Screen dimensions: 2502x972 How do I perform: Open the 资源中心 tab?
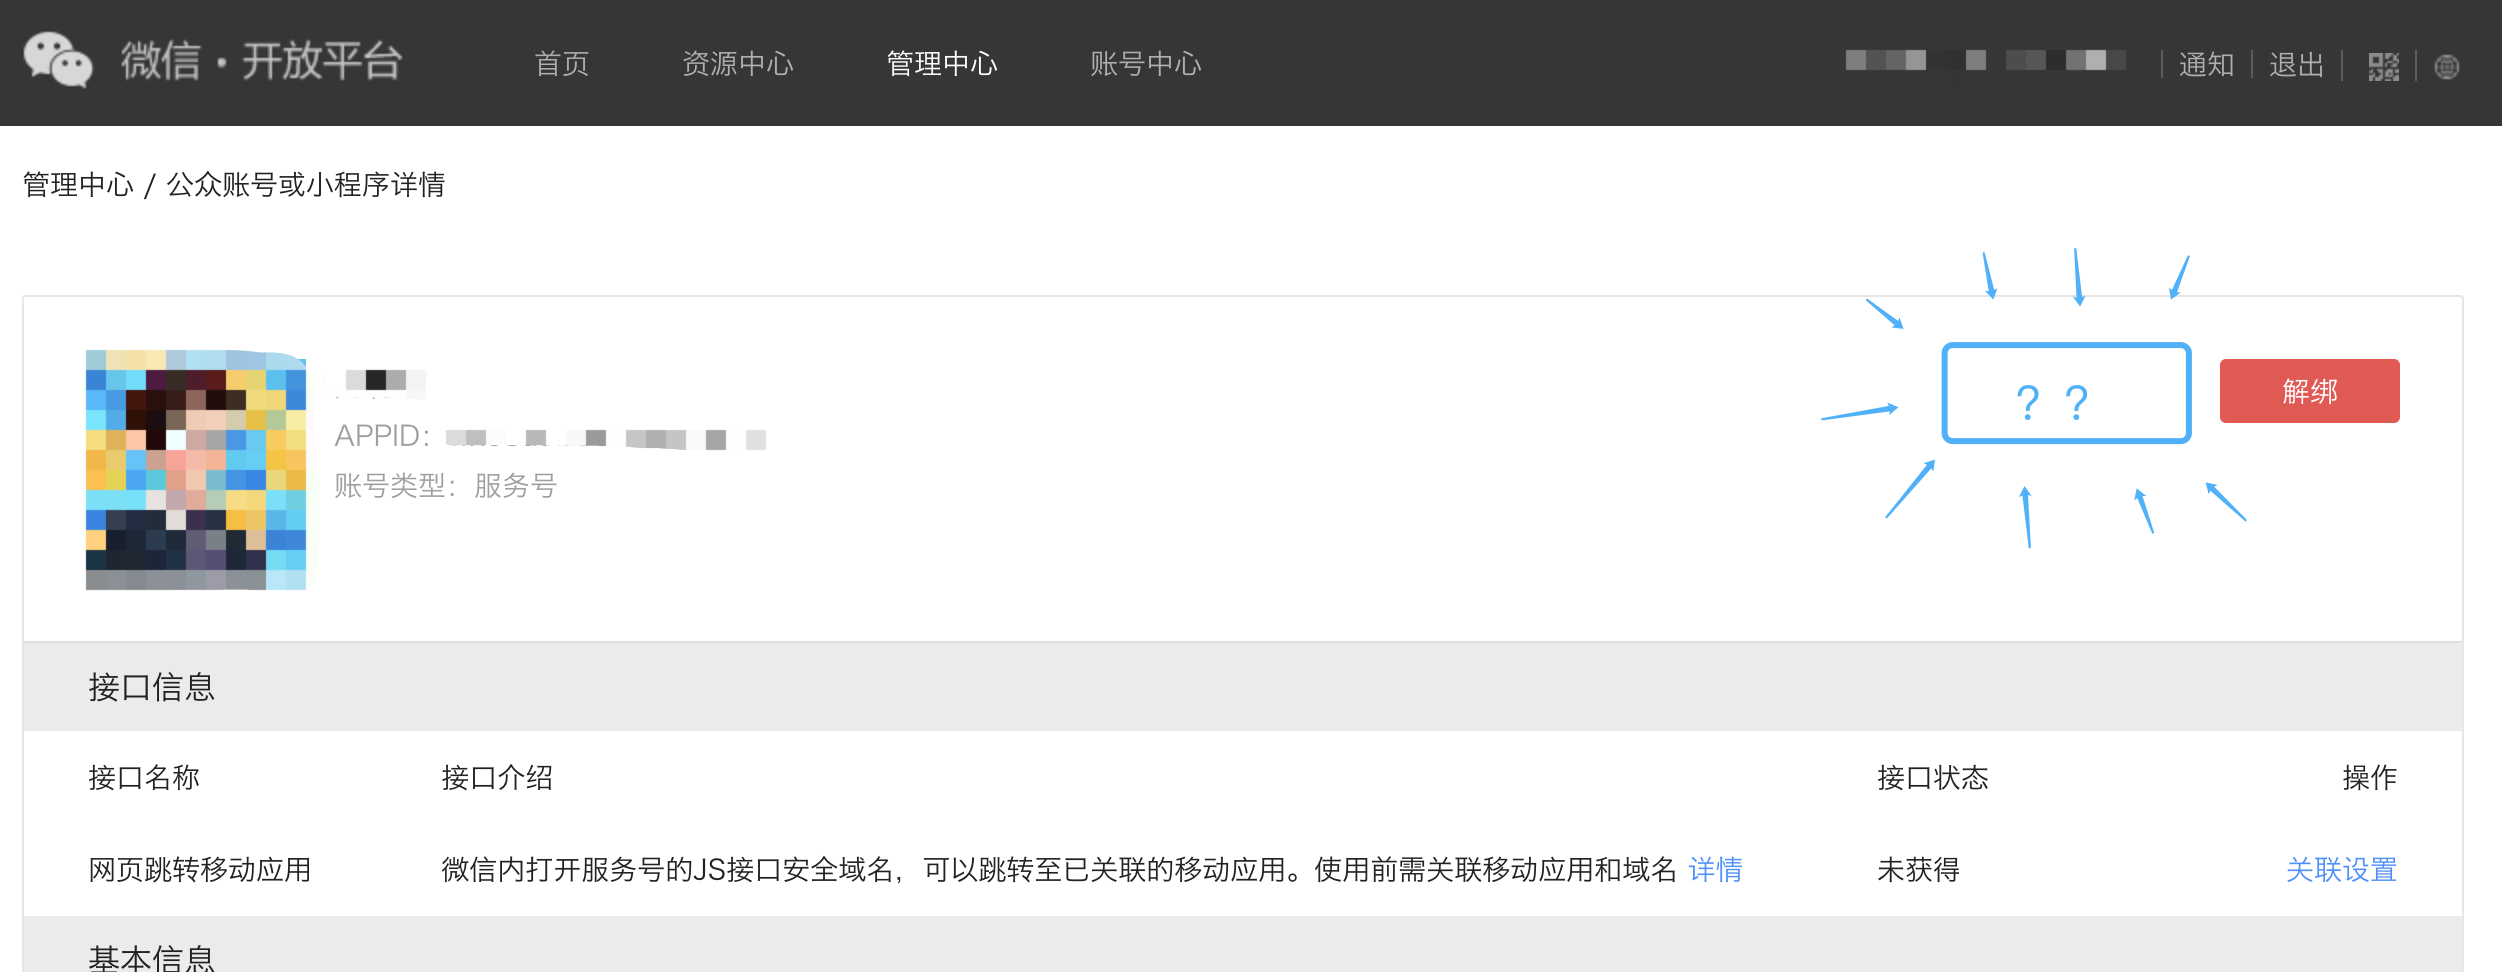738,64
